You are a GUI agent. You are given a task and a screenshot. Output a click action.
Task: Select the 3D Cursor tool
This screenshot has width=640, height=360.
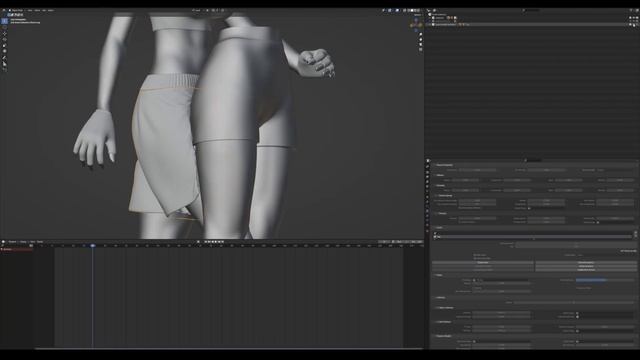pyautogui.click(x=4, y=27)
